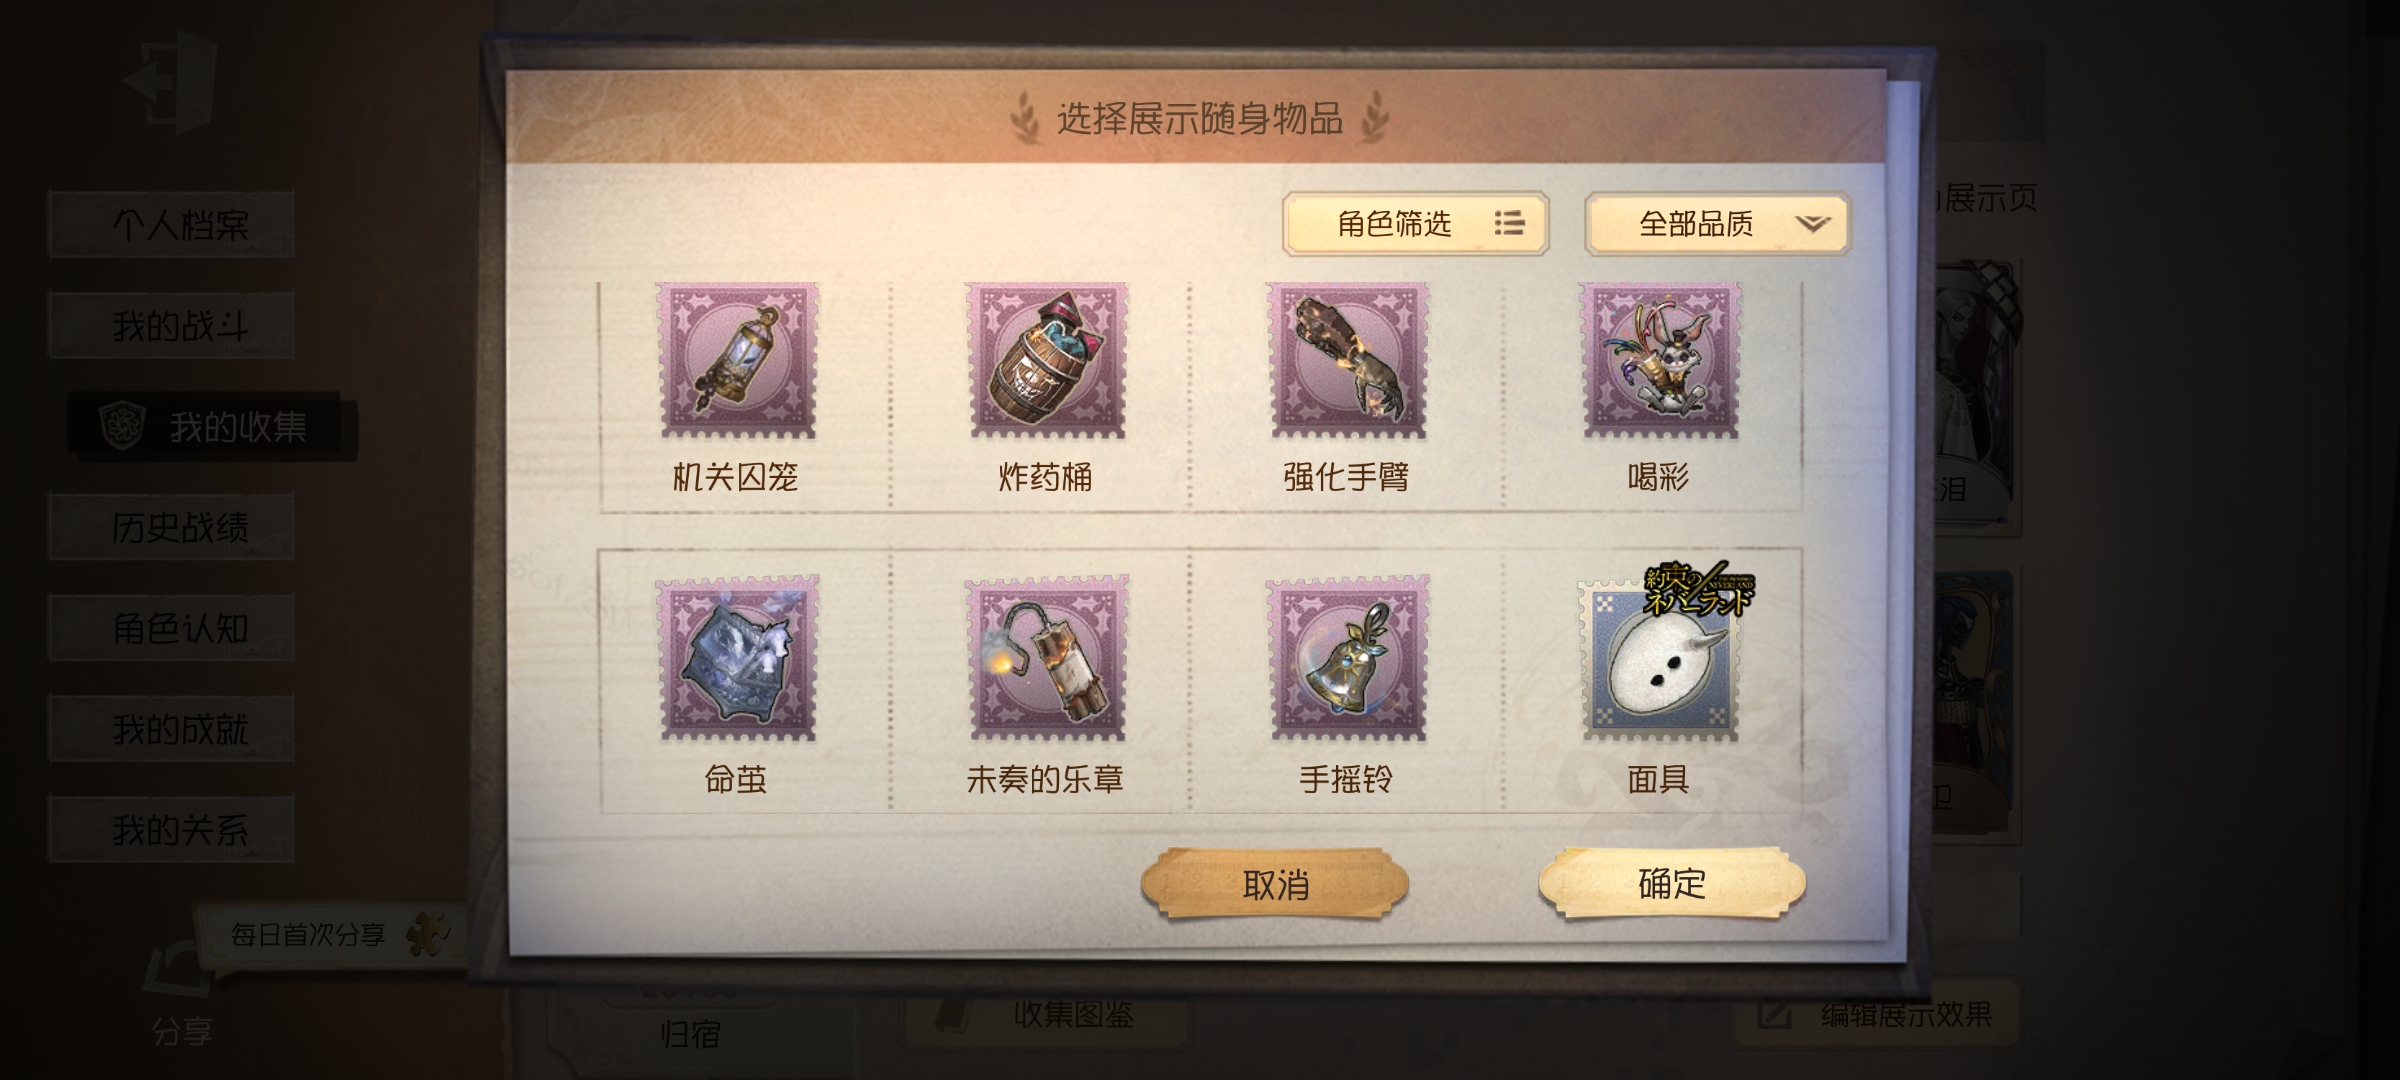Image resolution: width=2400 pixels, height=1080 pixels.
Task: Click the 取消 cancel button
Action: coord(1275,884)
